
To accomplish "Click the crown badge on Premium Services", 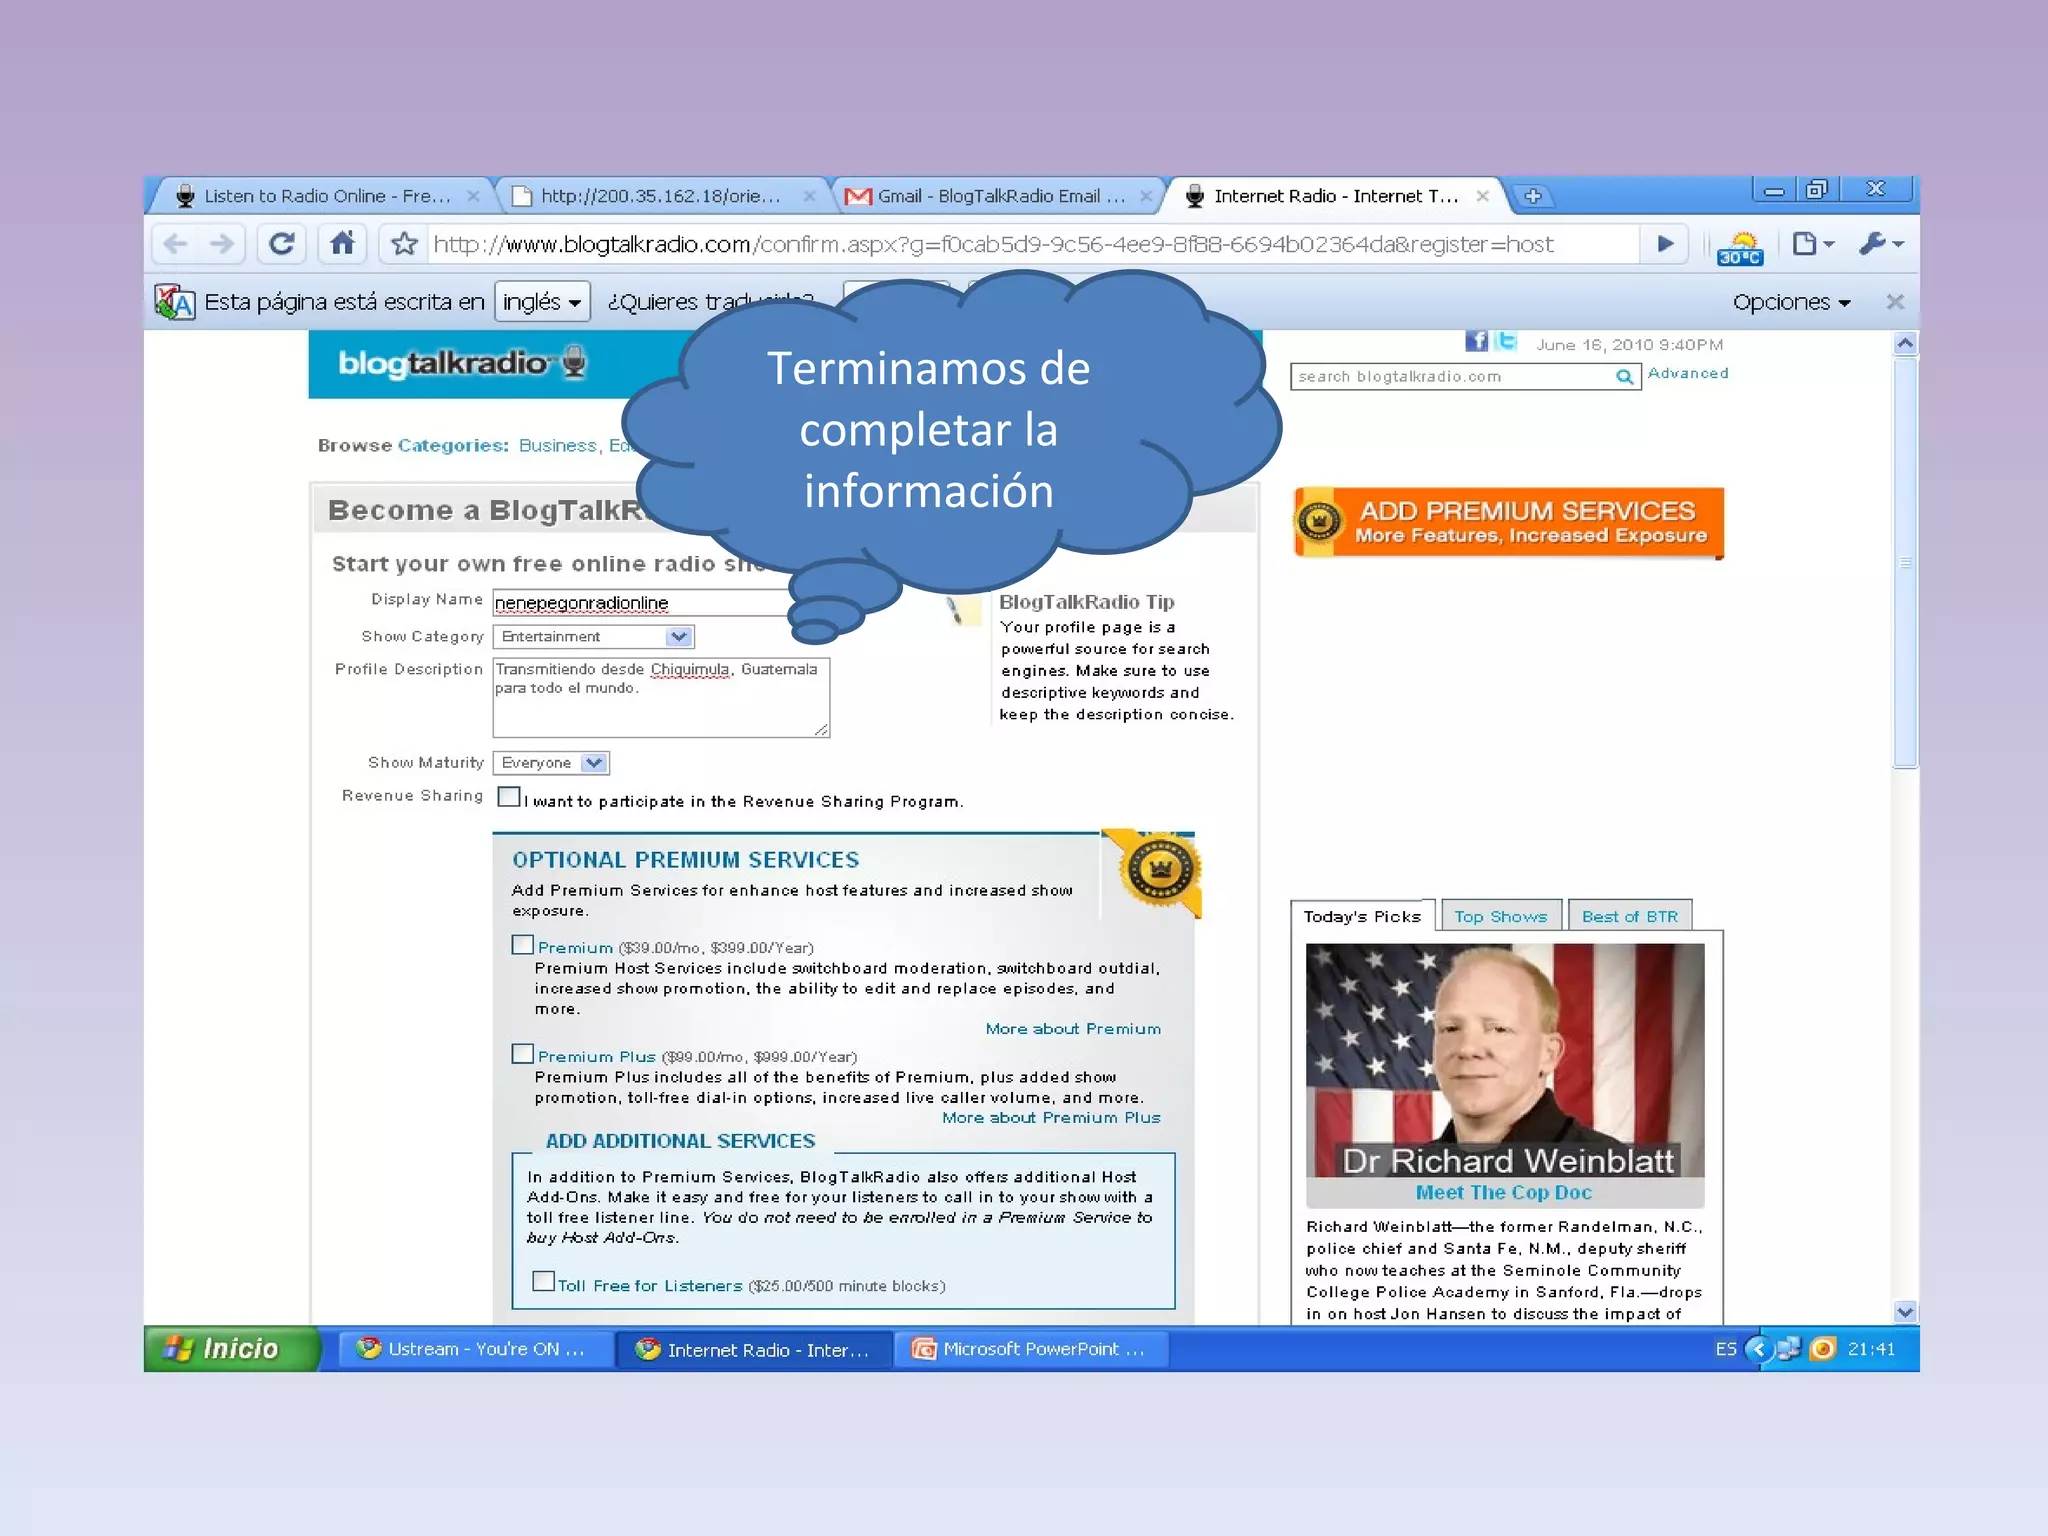I will pyautogui.click(x=1158, y=870).
